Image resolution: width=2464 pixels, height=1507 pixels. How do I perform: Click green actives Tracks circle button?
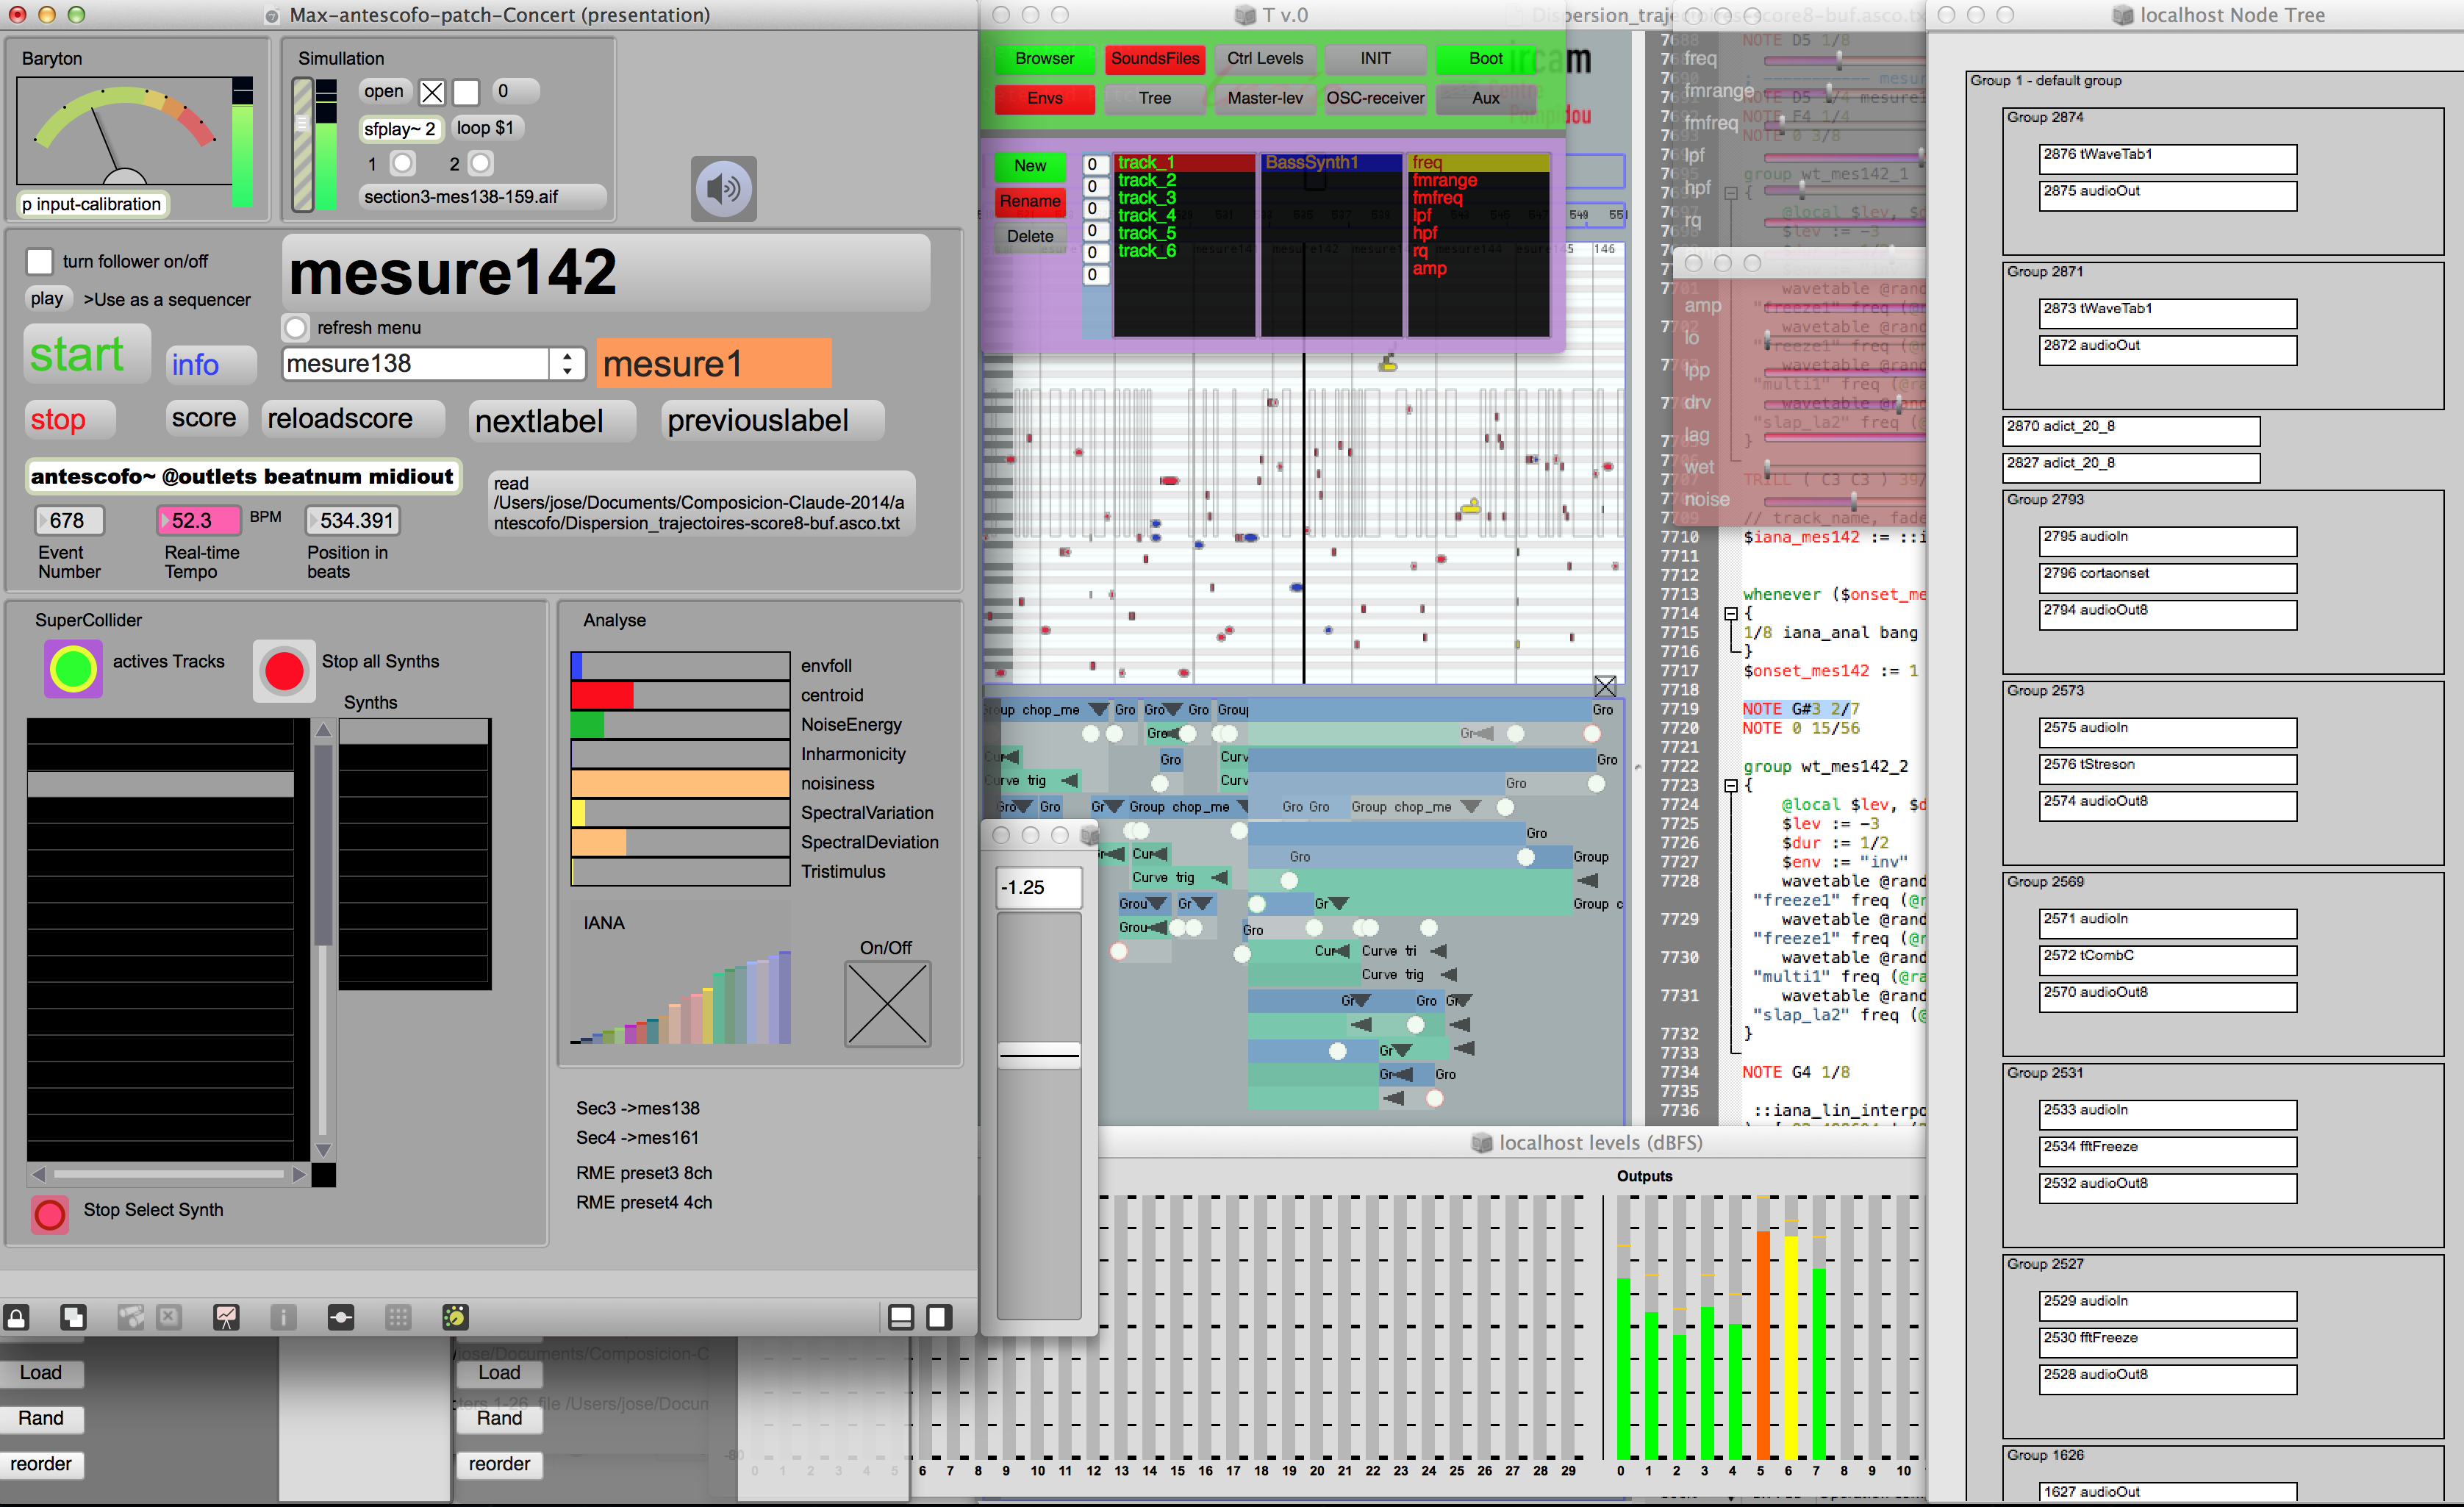73,669
